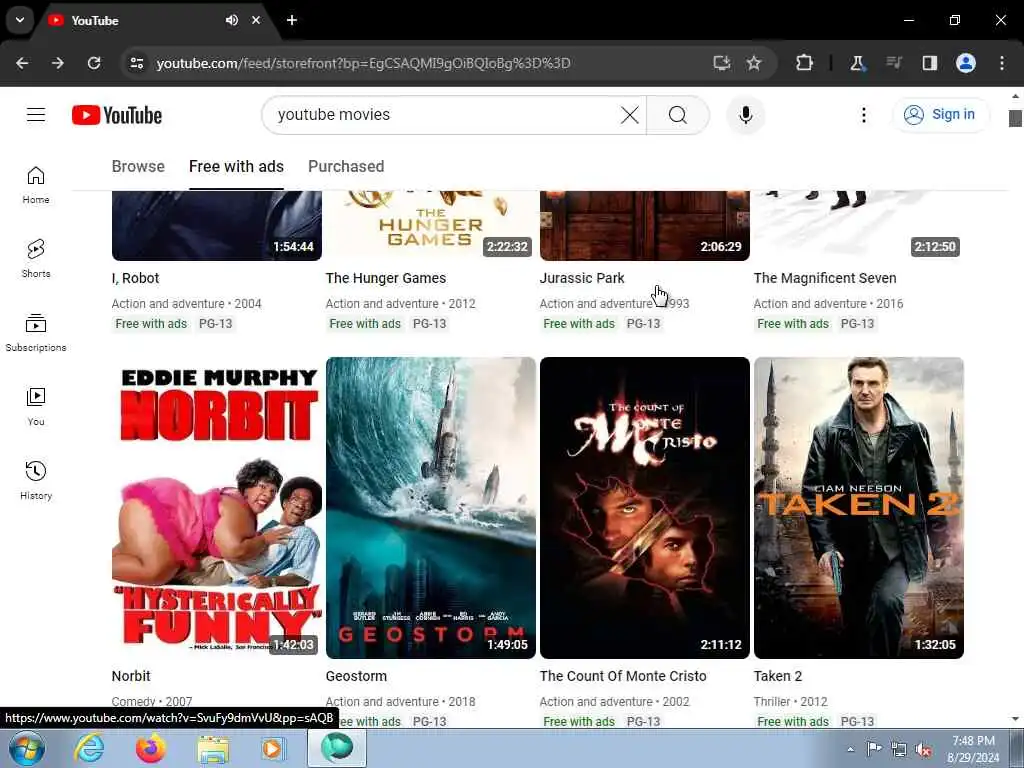Image resolution: width=1024 pixels, height=768 pixels.
Task: Open Chrome three-dot menu
Action: pos(1002,63)
